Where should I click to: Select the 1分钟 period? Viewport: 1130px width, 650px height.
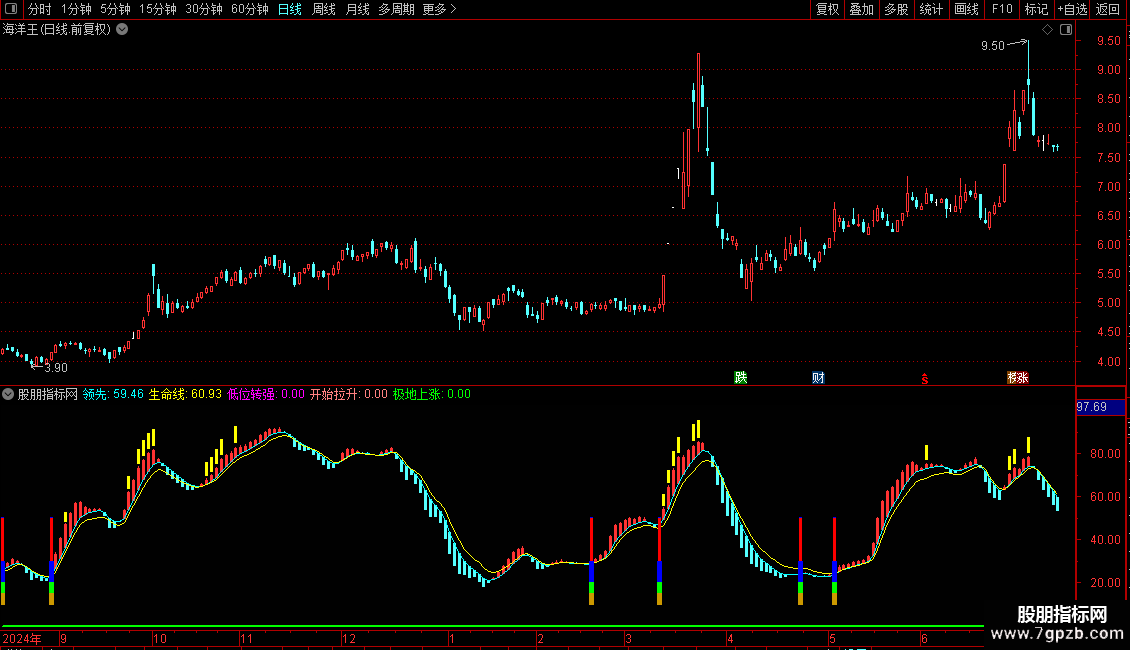pos(76,9)
